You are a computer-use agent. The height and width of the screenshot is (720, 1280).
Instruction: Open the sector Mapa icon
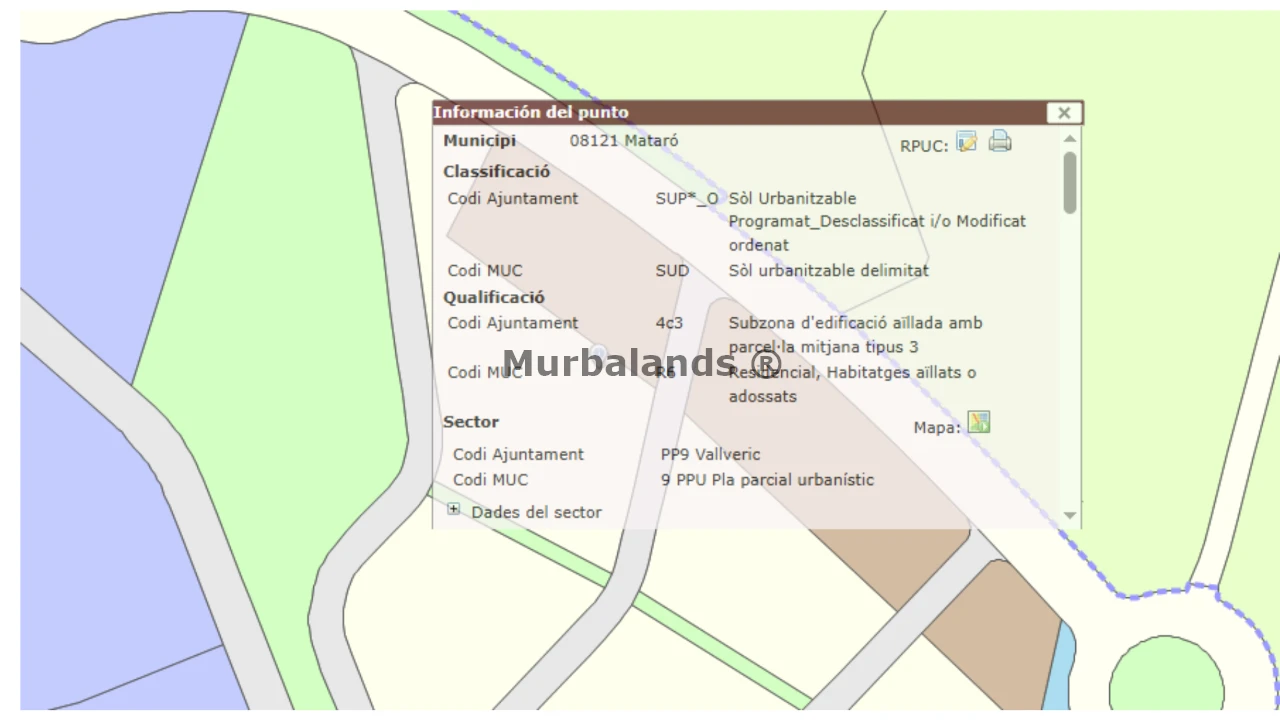979,423
